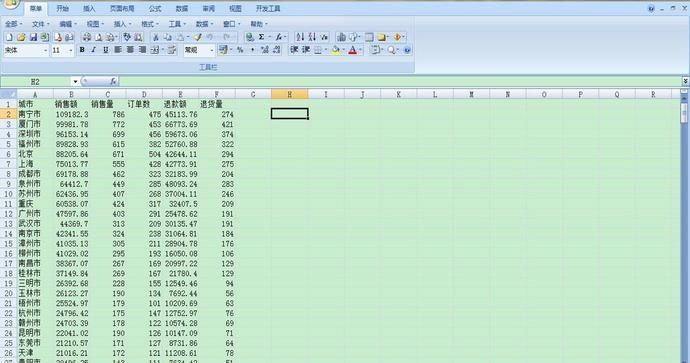690x363 pixels.
Task: Click the Sort Descending Z-A icon
Action: [312, 37]
